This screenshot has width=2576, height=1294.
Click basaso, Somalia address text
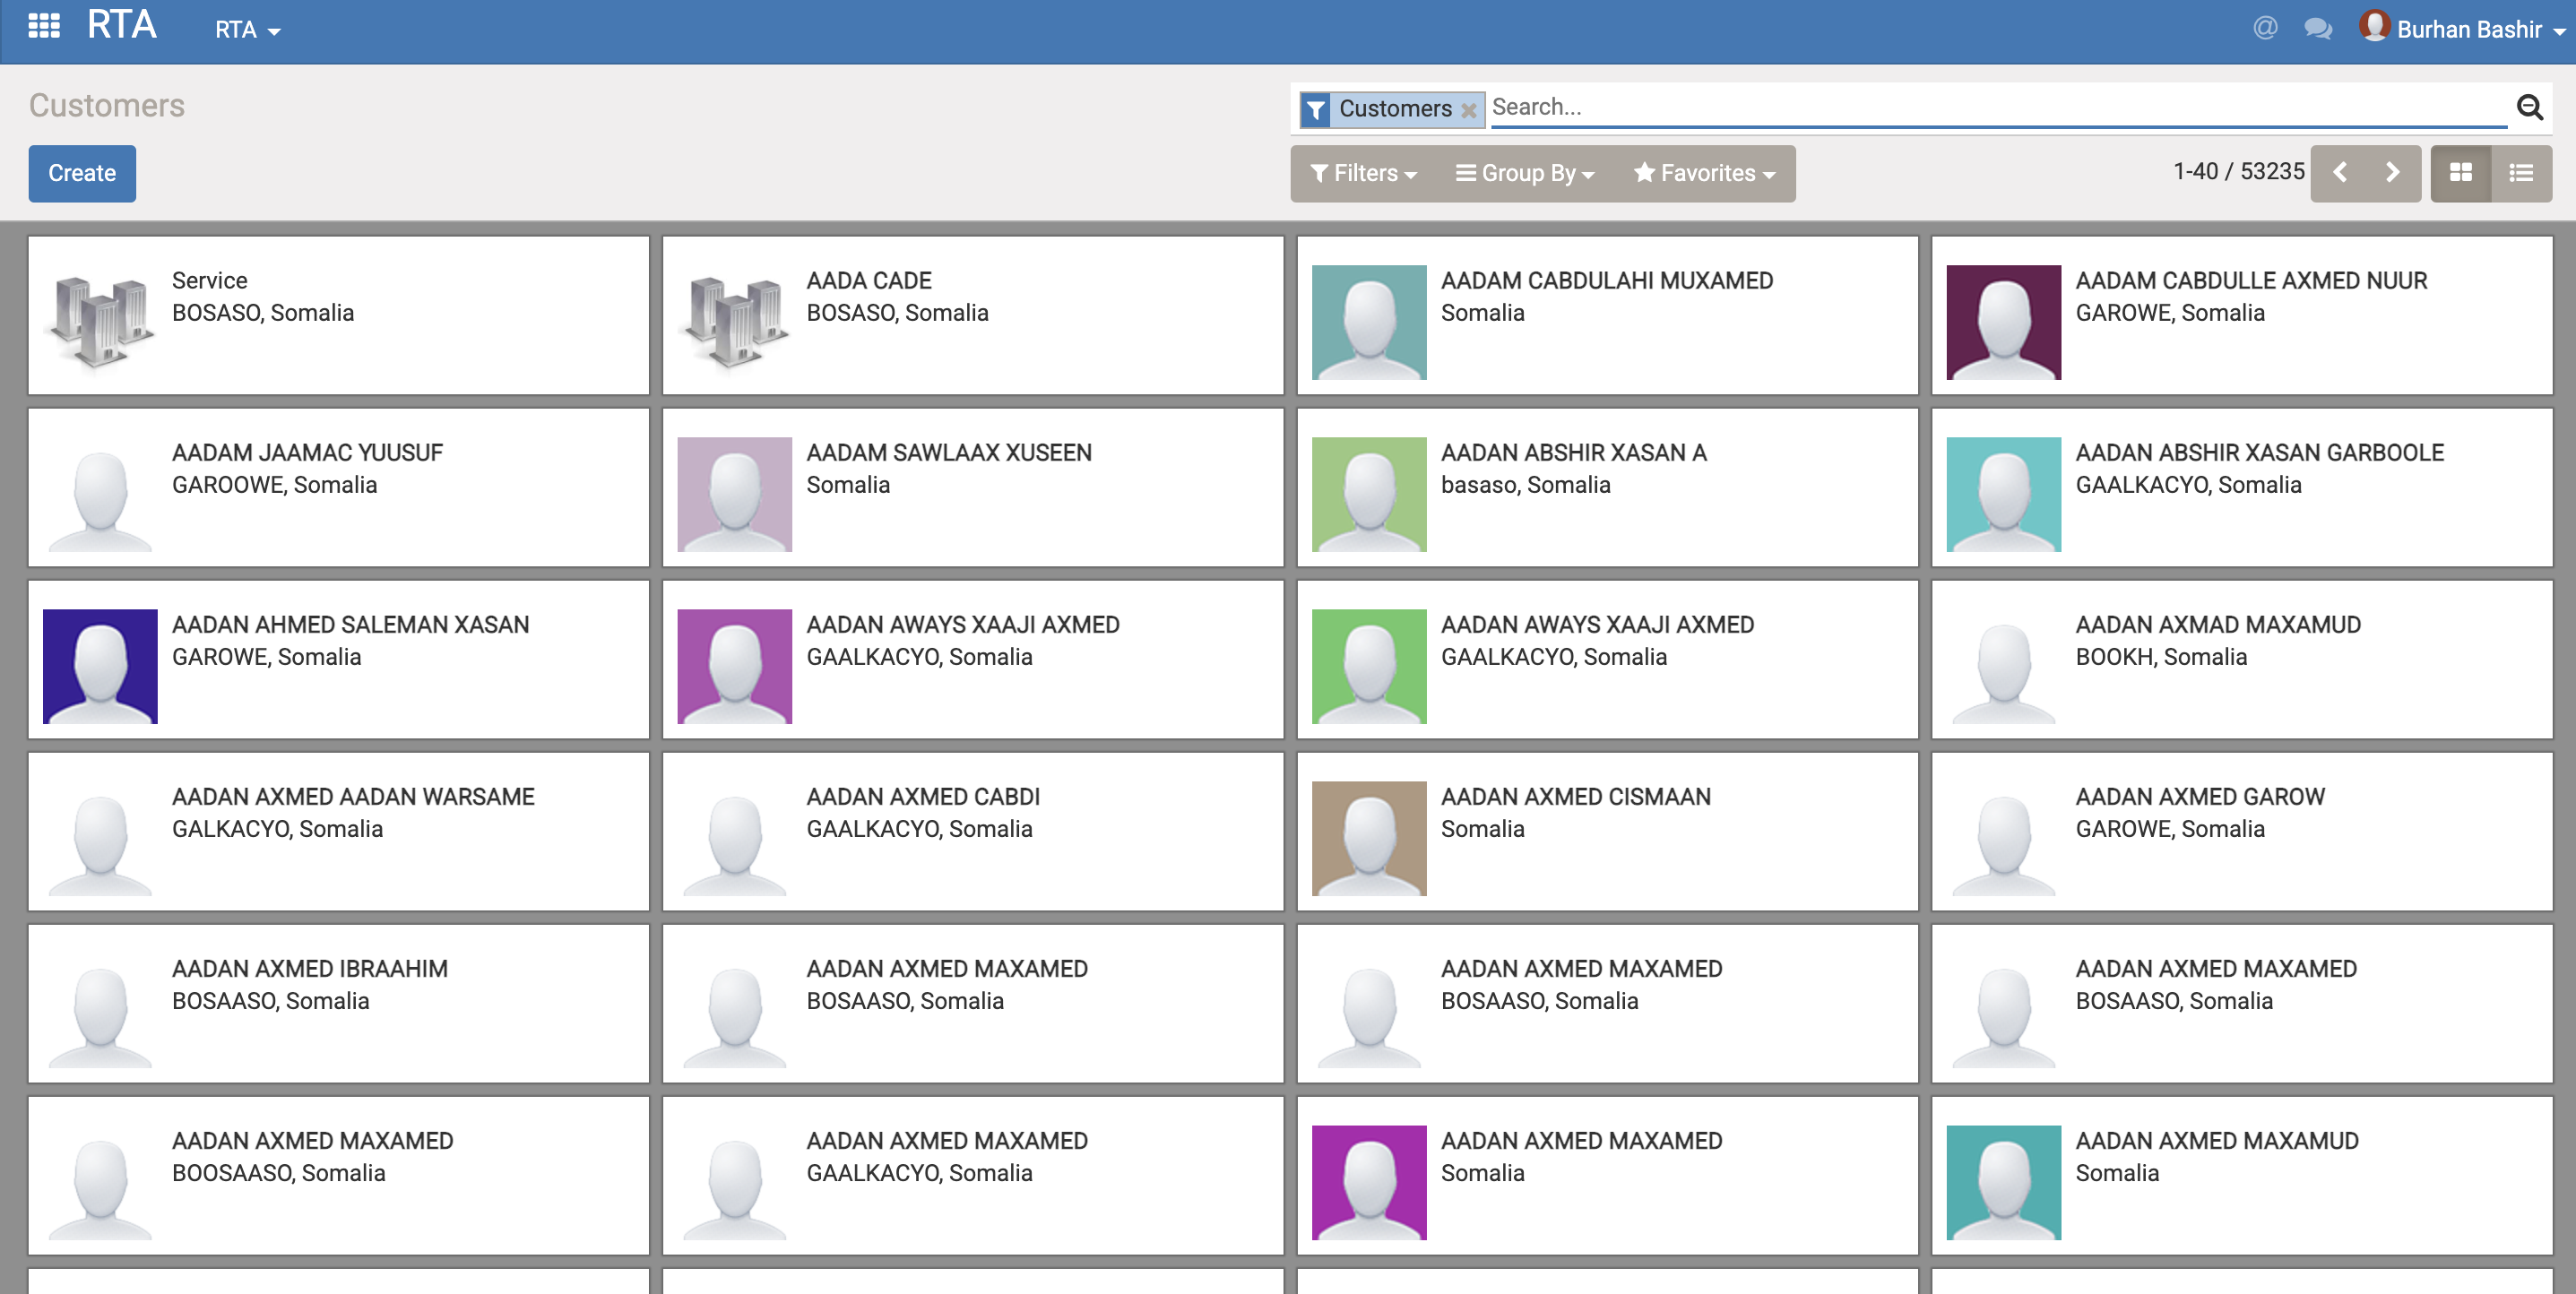pyautogui.click(x=1526, y=484)
